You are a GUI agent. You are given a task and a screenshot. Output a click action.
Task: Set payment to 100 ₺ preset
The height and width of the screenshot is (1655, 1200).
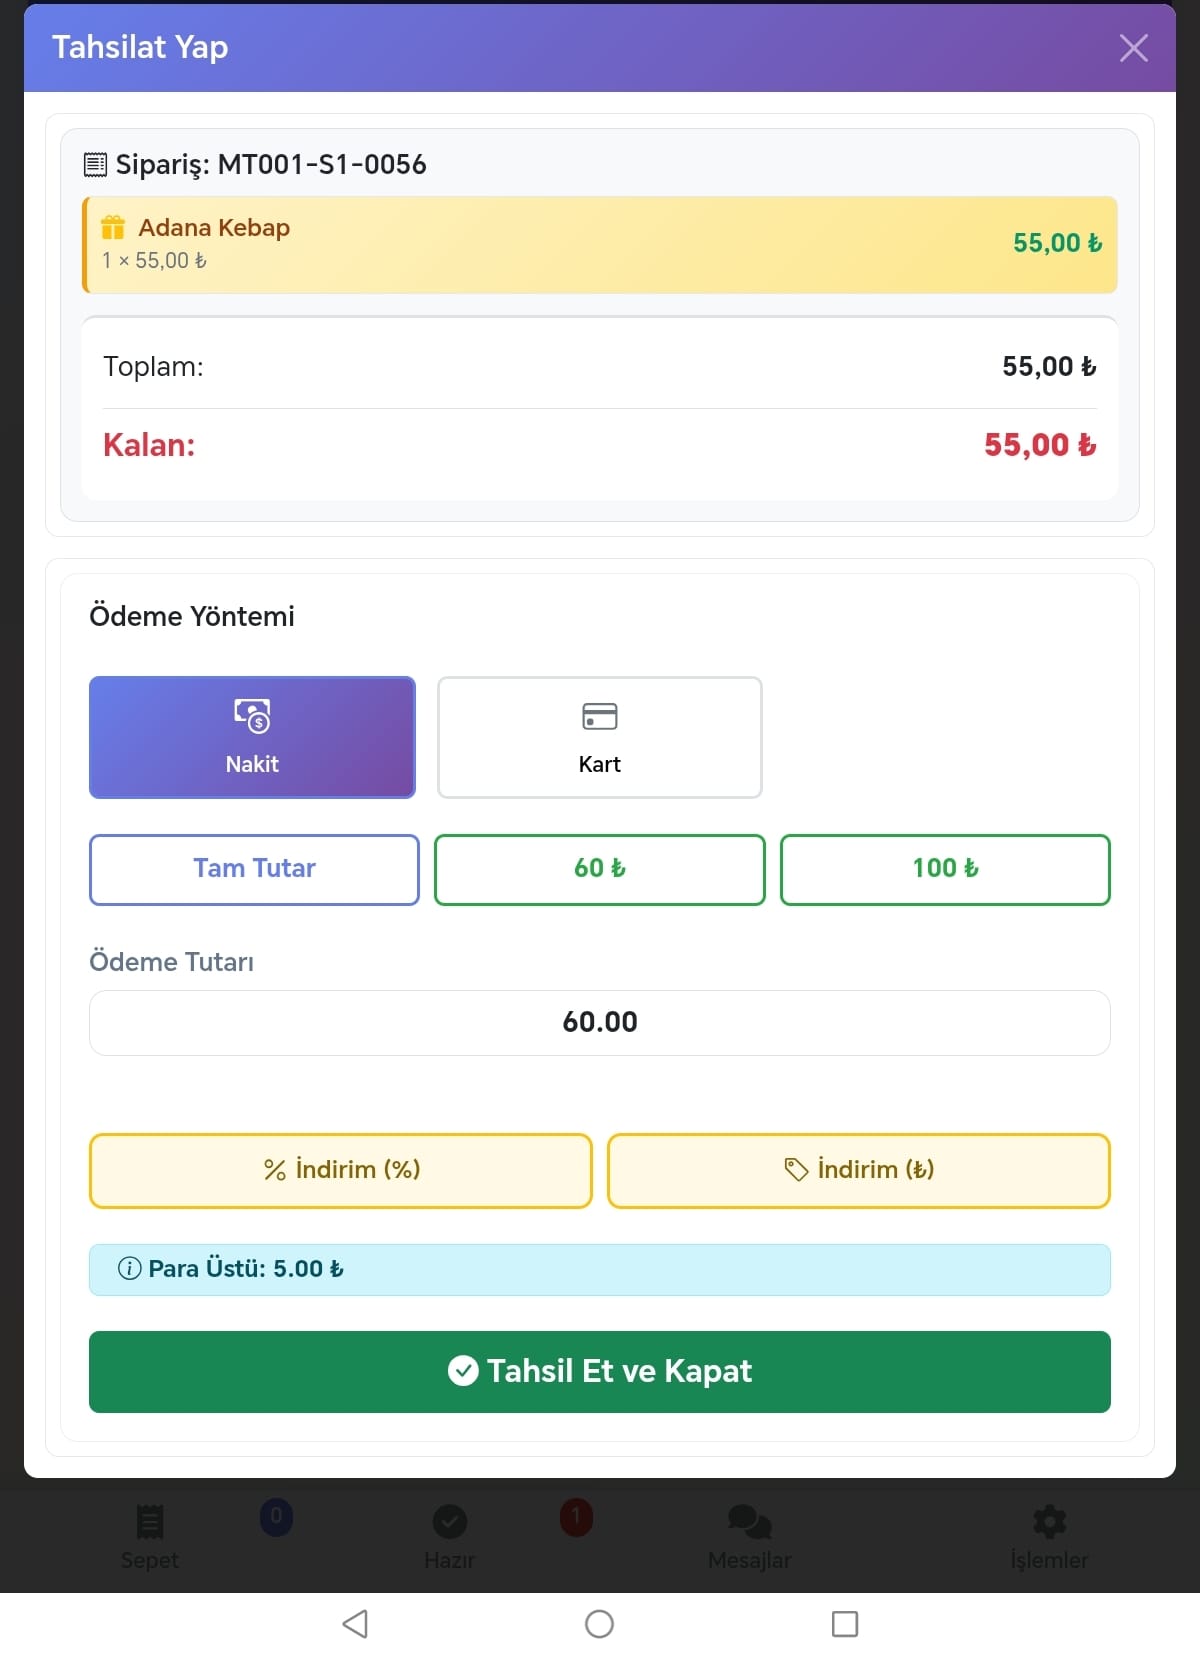click(945, 869)
